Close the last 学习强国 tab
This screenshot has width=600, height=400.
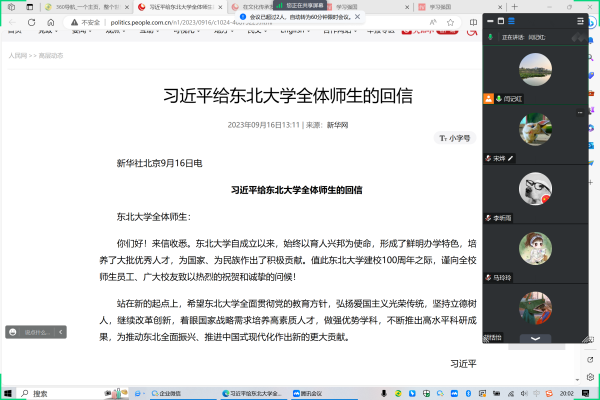pyautogui.click(x=500, y=7)
